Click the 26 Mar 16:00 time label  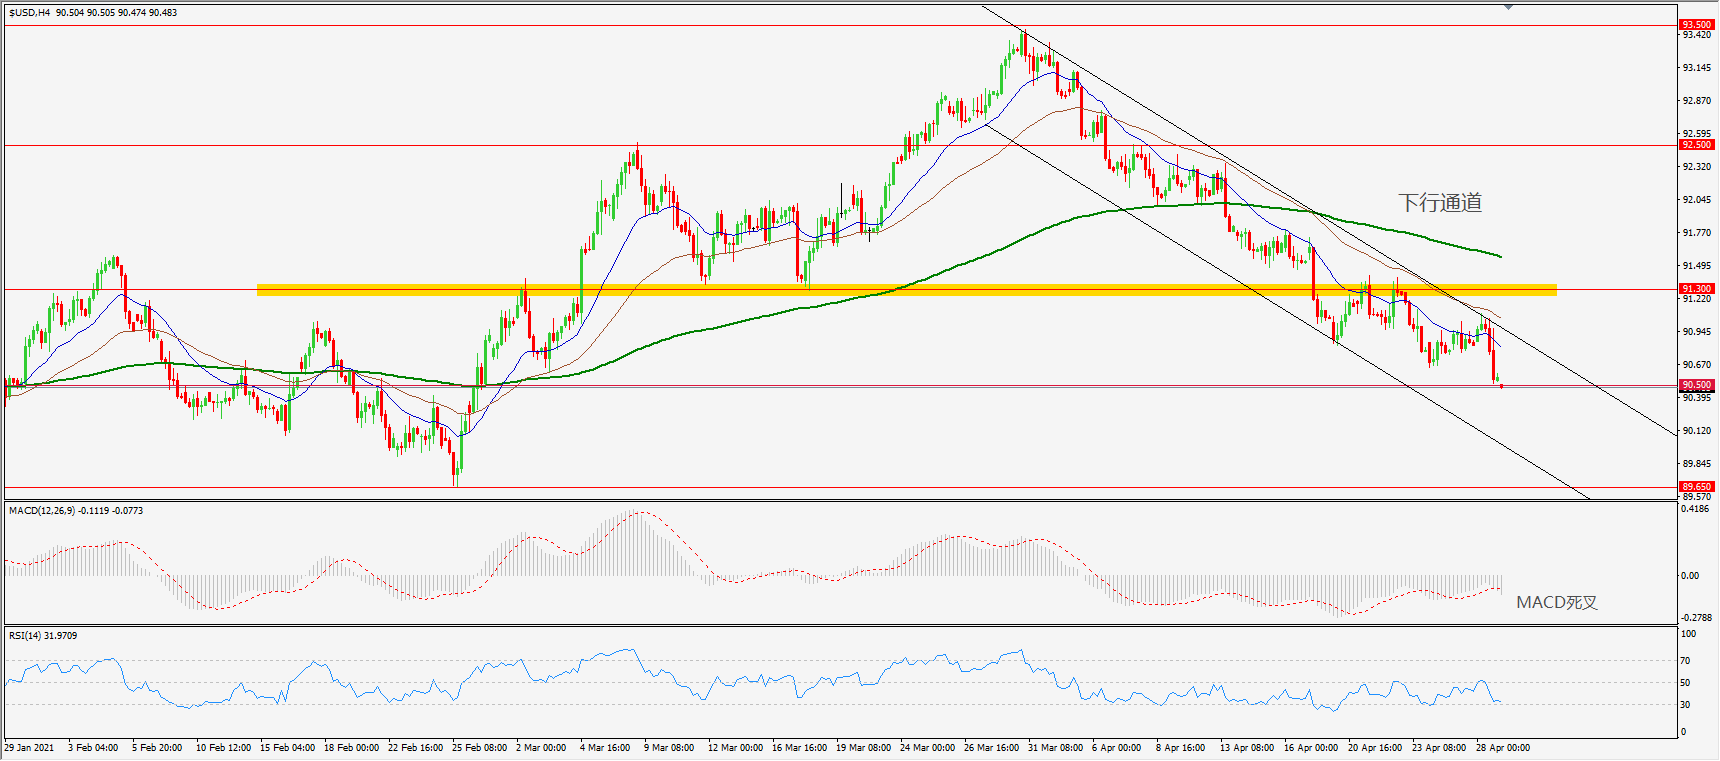[991, 748]
